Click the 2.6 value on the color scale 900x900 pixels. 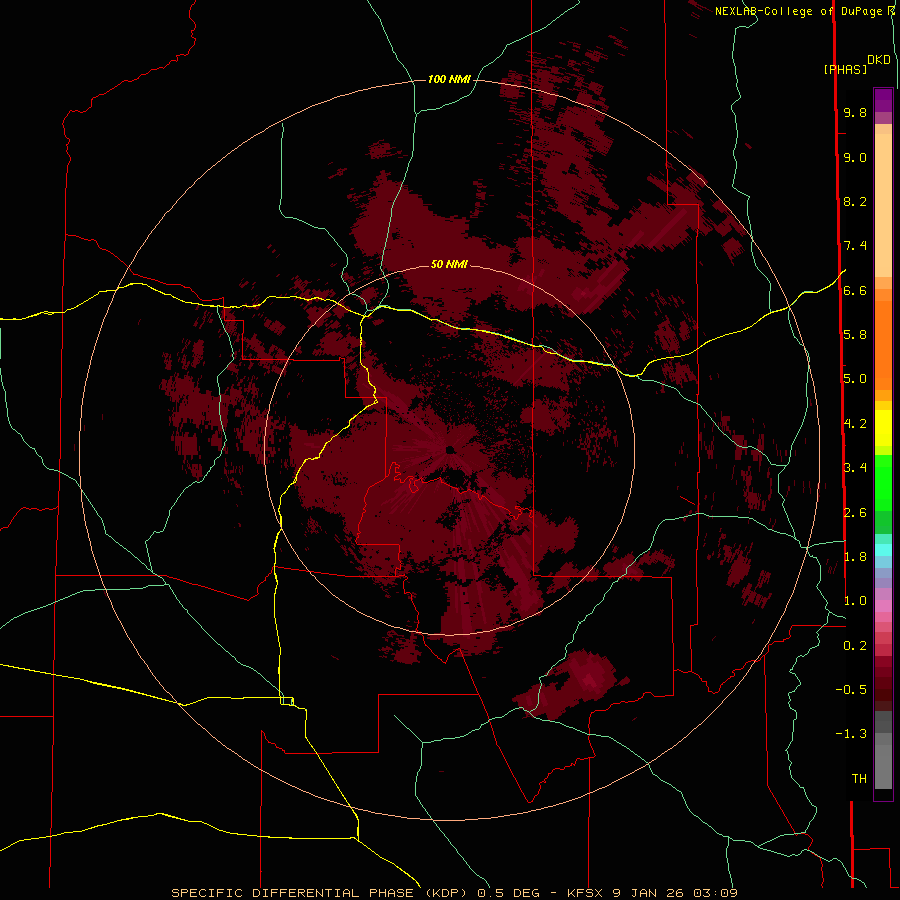coord(855,513)
